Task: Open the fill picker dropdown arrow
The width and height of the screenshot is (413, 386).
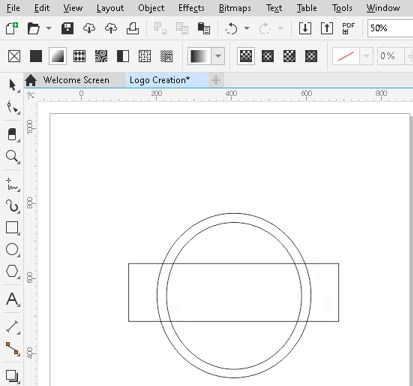Action: click(218, 56)
